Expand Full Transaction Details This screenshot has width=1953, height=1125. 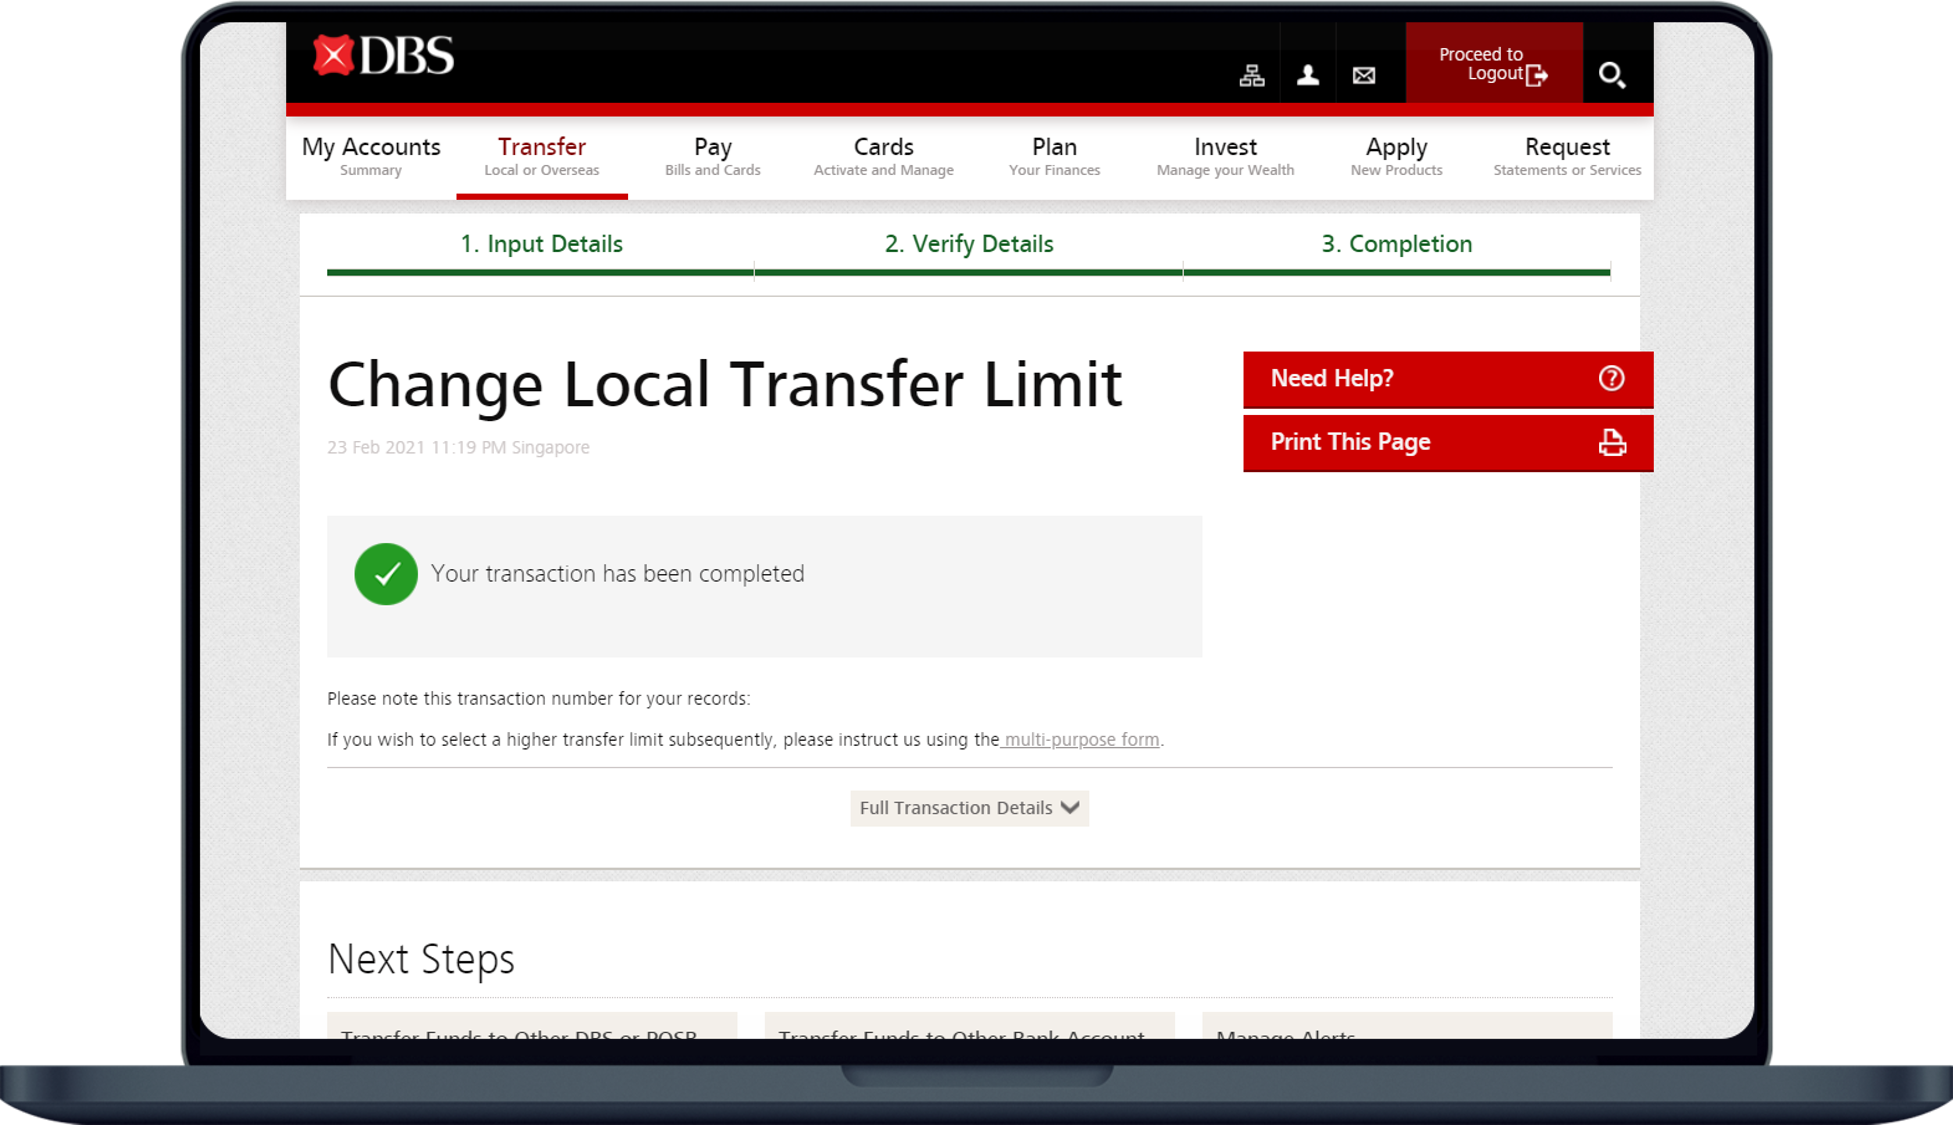point(968,808)
